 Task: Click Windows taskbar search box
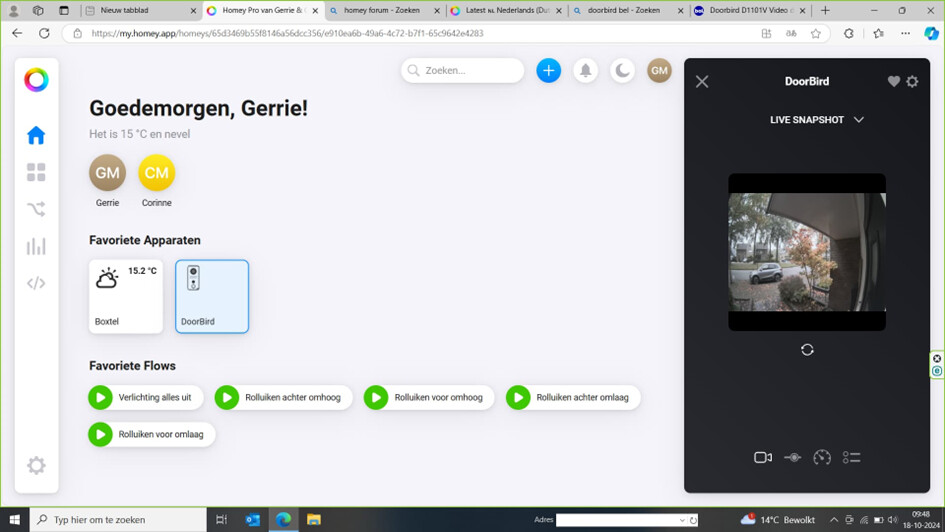pyautogui.click(x=118, y=519)
